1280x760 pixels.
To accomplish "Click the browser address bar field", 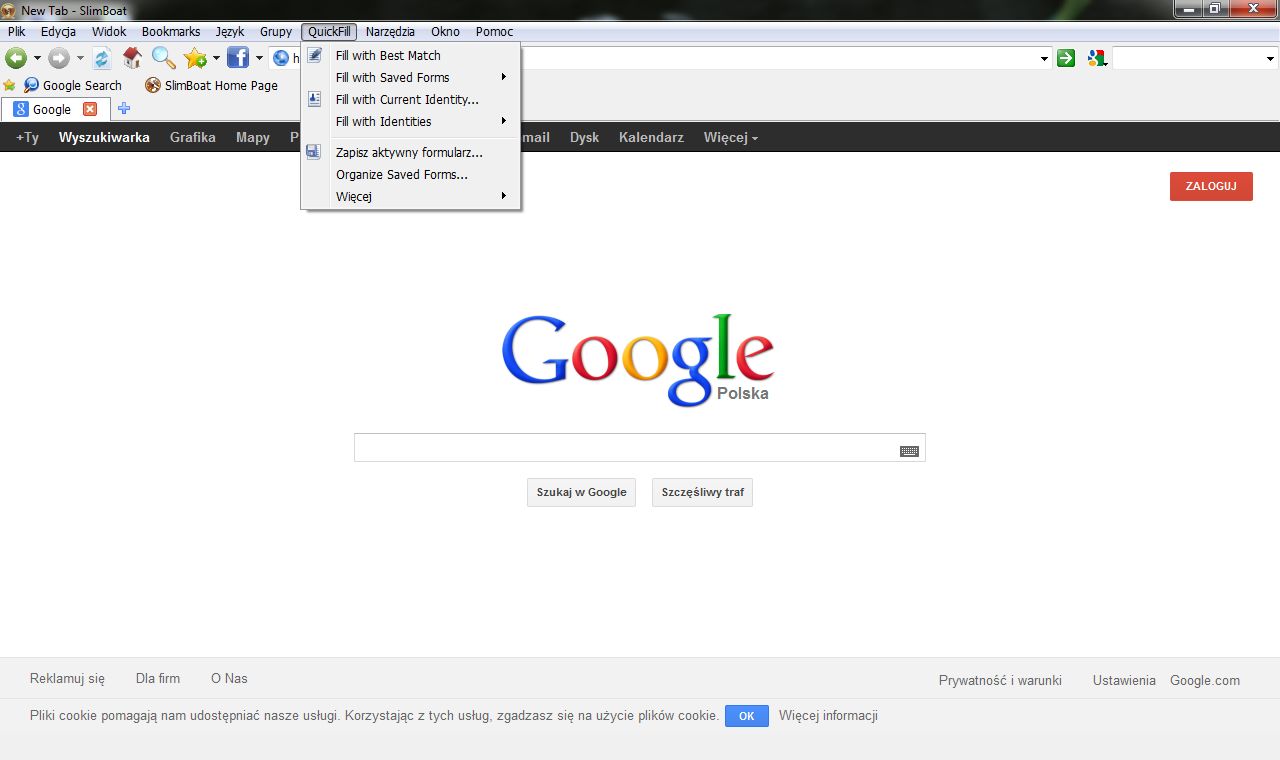I will [x=660, y=58].
